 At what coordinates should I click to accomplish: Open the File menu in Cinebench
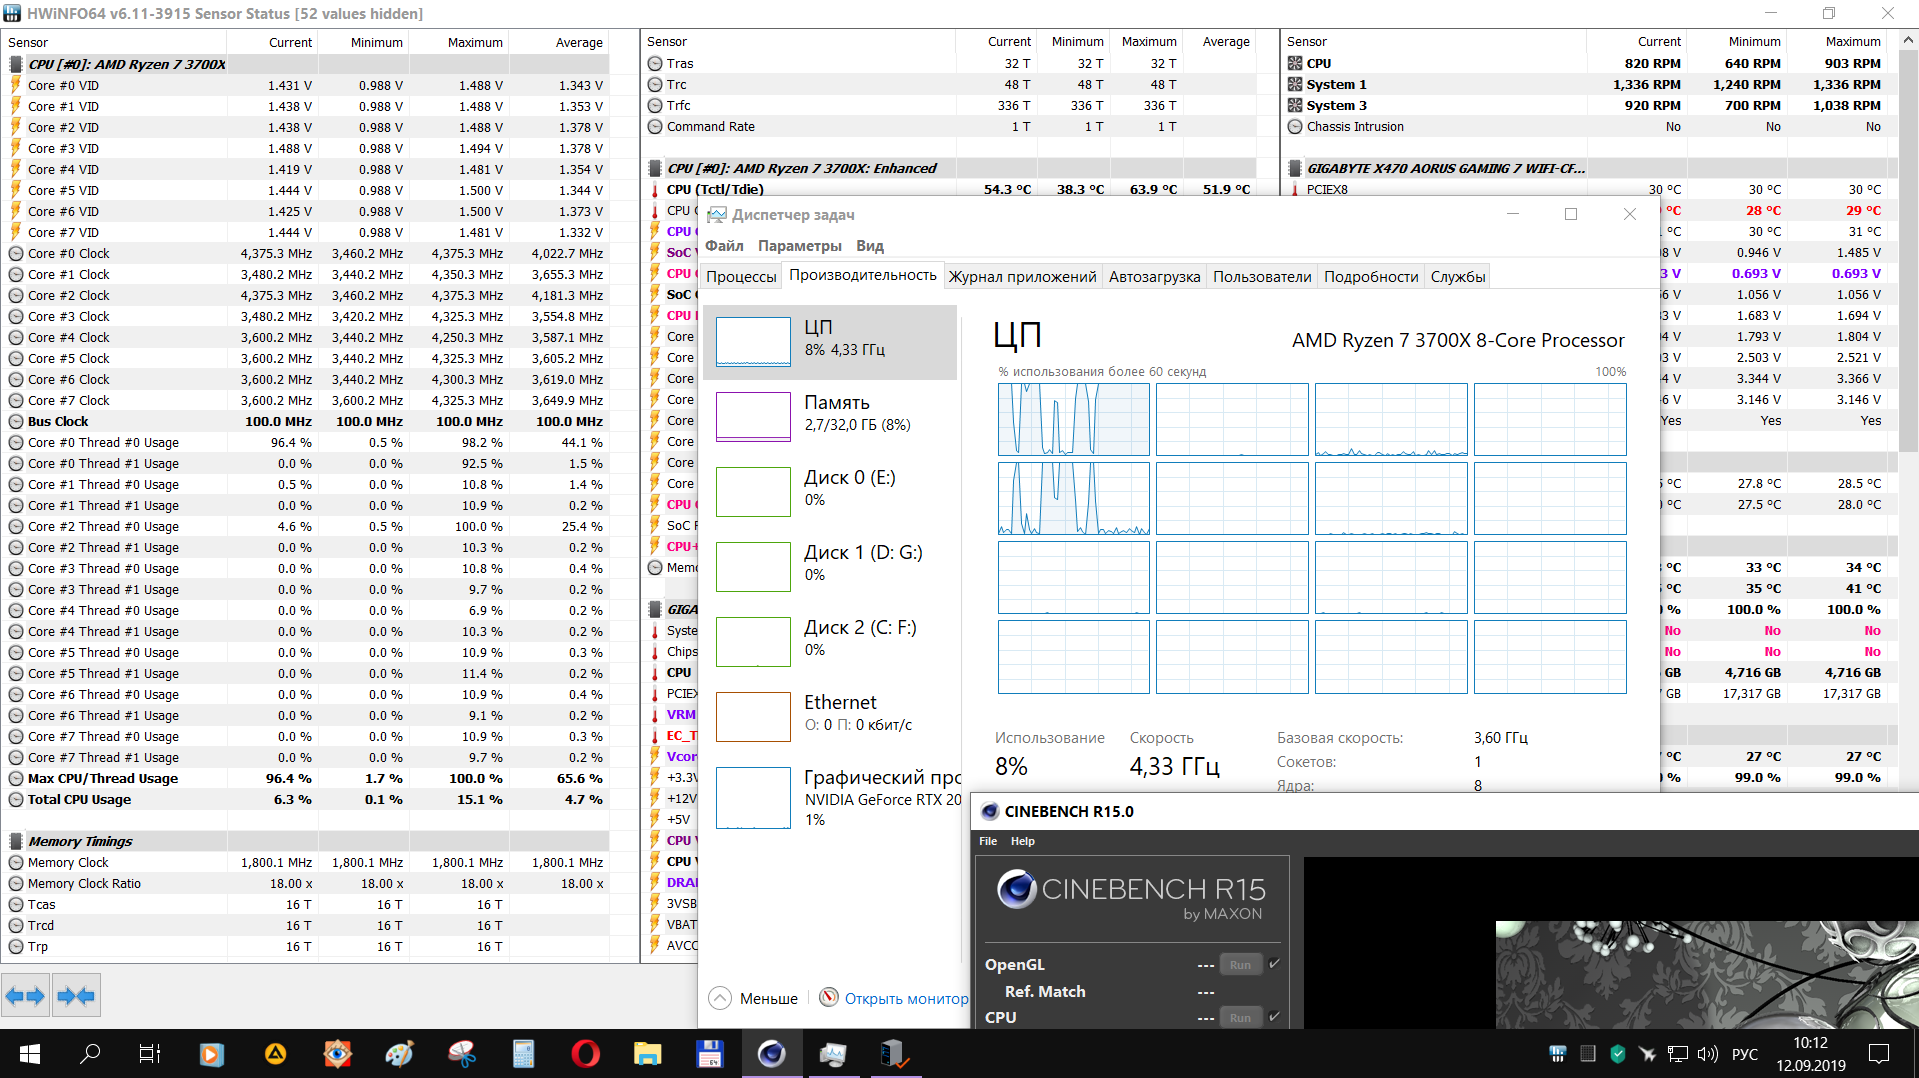988,841
